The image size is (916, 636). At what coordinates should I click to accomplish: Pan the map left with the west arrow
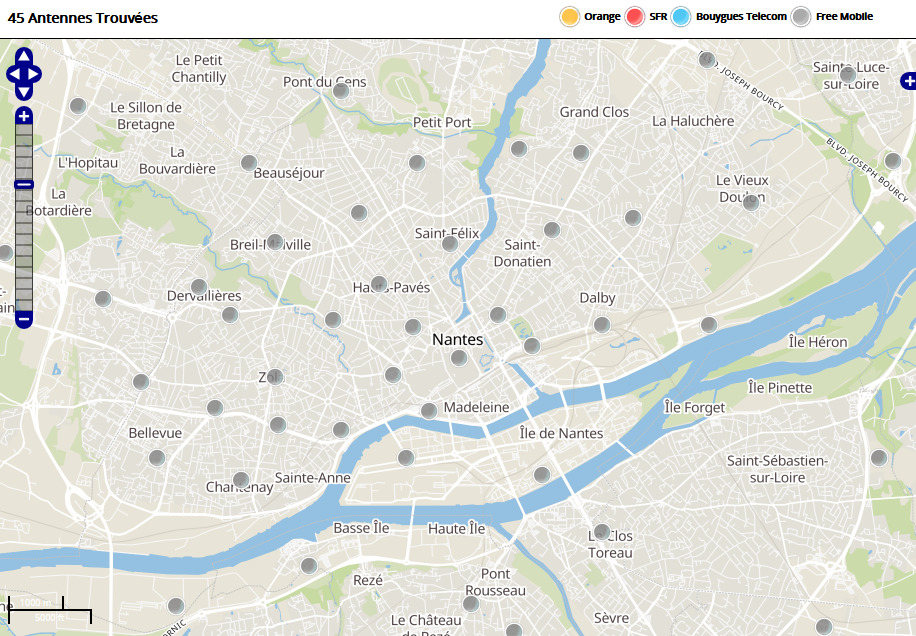pos(13,74)
